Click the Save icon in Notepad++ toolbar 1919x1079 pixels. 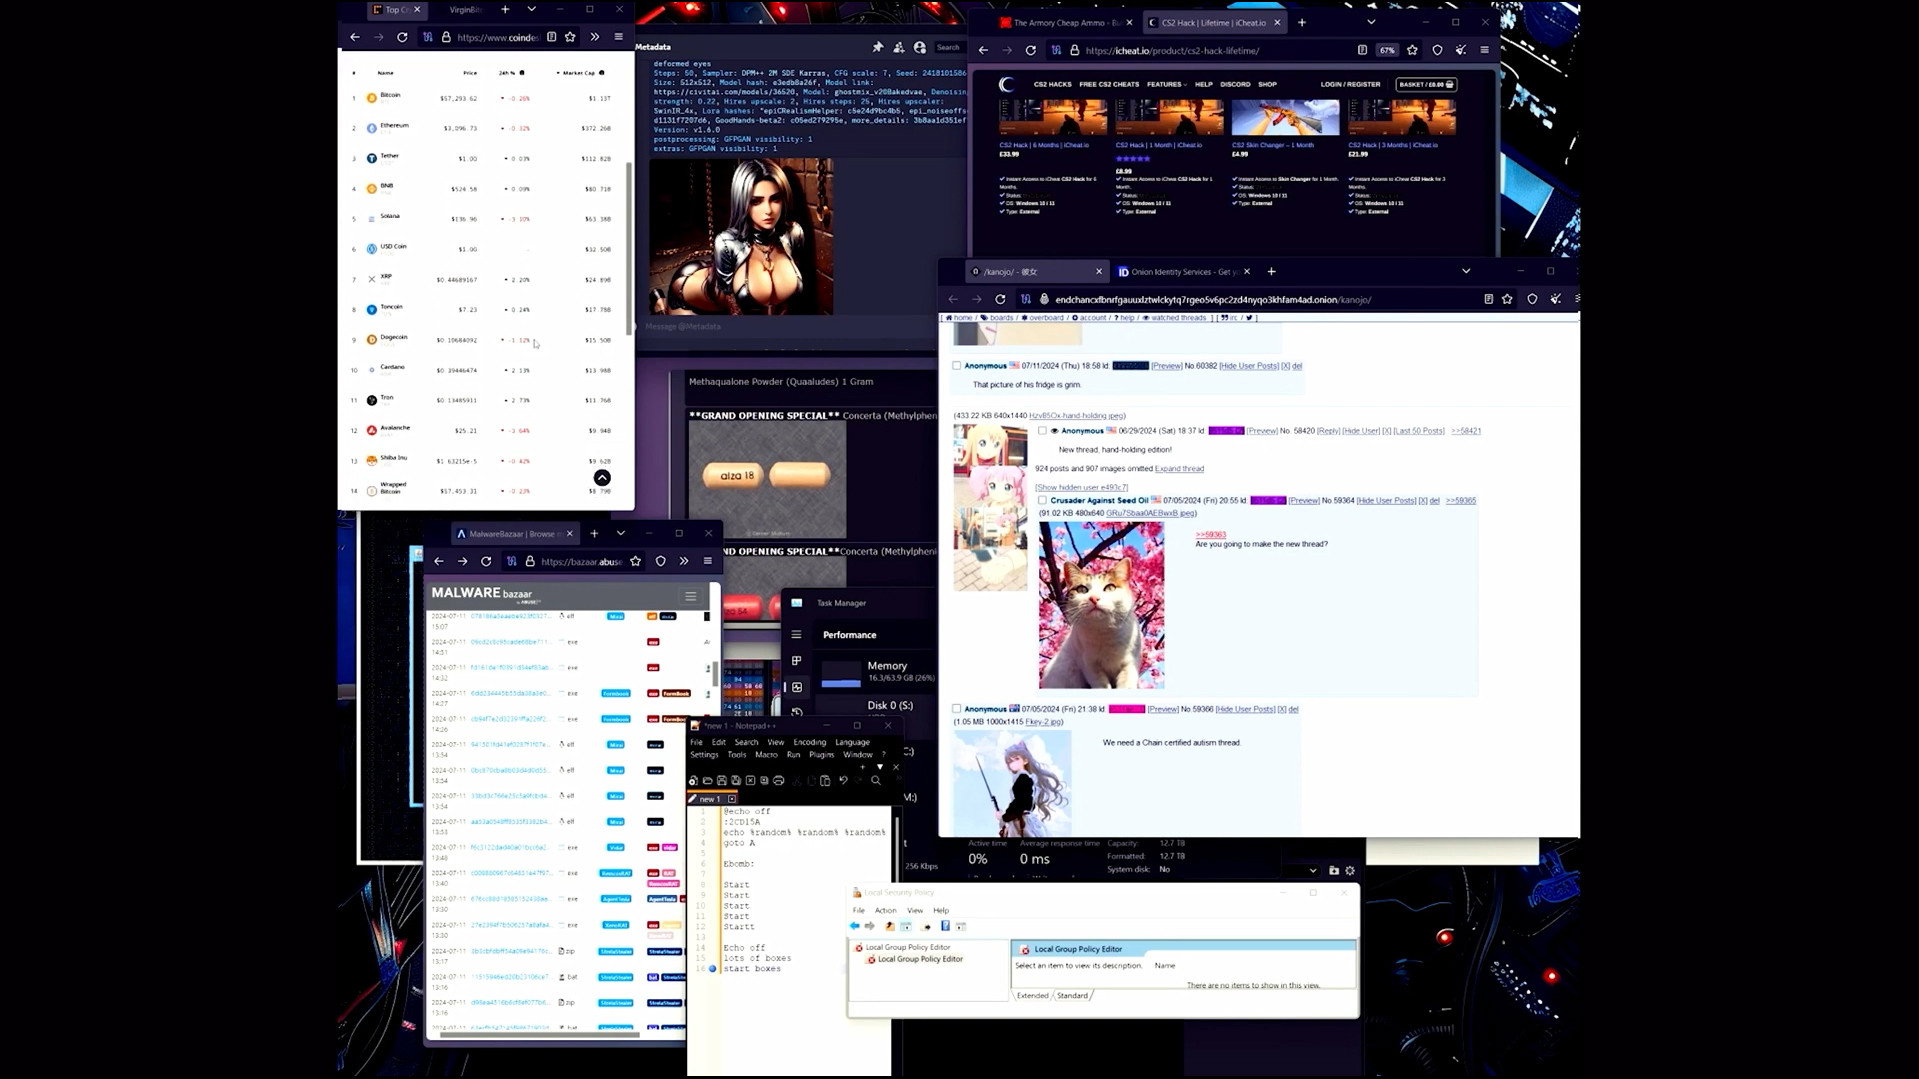pos(721,780)
